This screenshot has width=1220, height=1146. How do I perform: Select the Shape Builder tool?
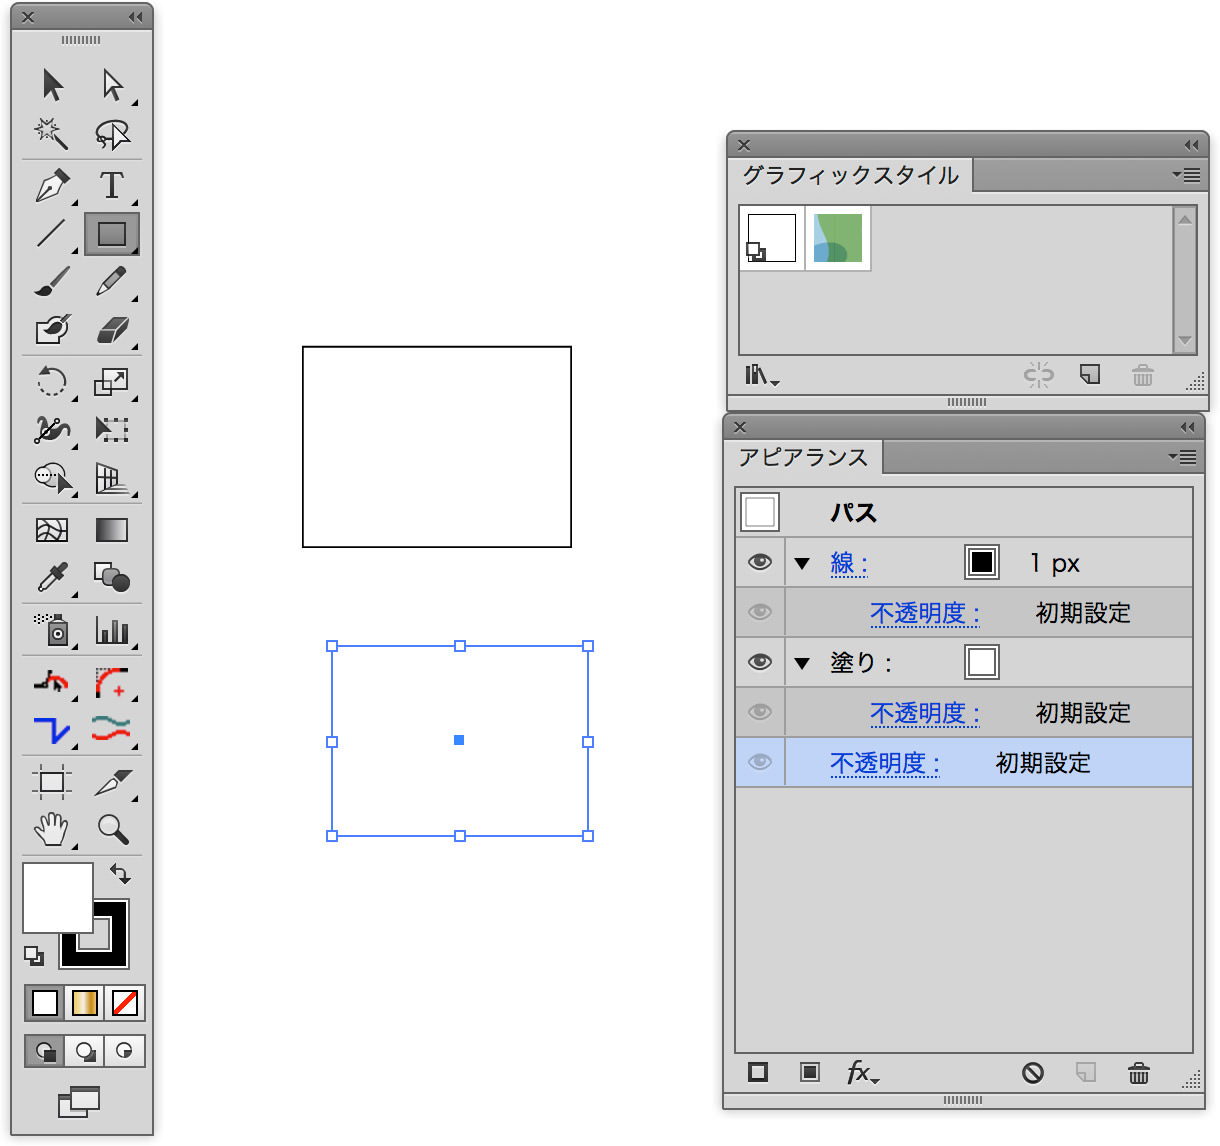[52, 478]
